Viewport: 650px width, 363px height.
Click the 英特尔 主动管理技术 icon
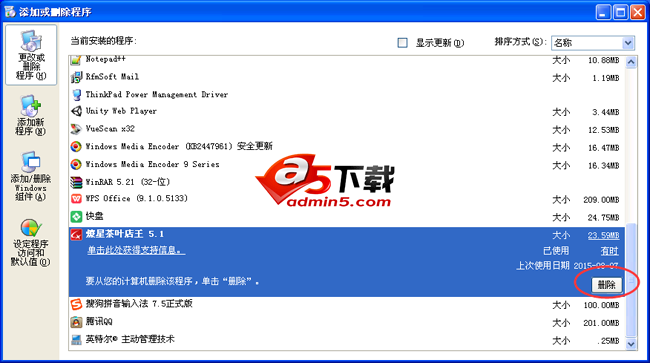point(76,340)
